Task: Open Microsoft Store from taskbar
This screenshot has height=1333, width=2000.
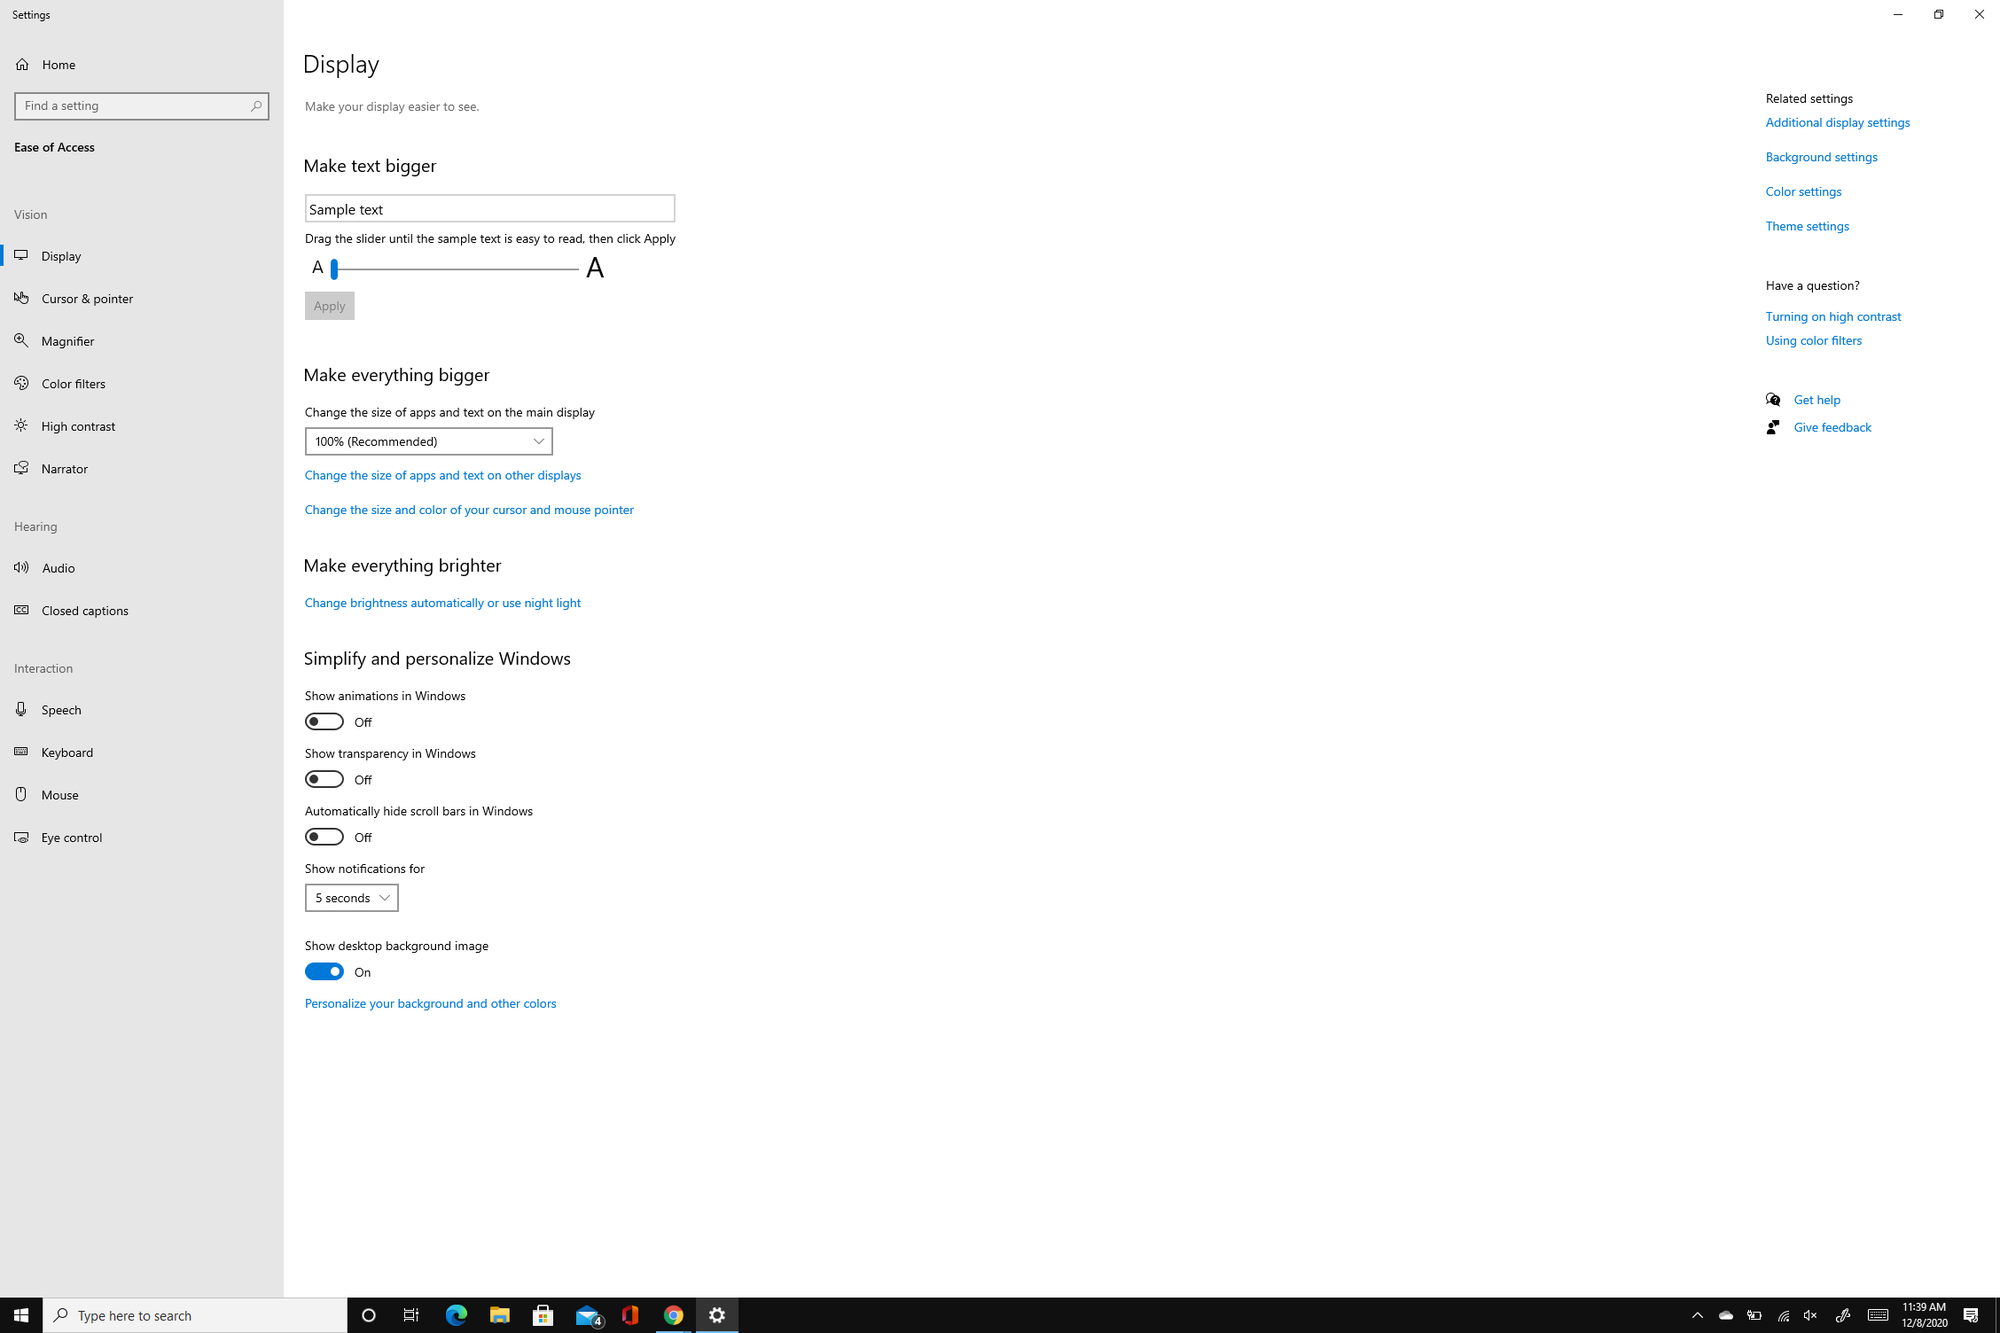Action: point(543,1315)
